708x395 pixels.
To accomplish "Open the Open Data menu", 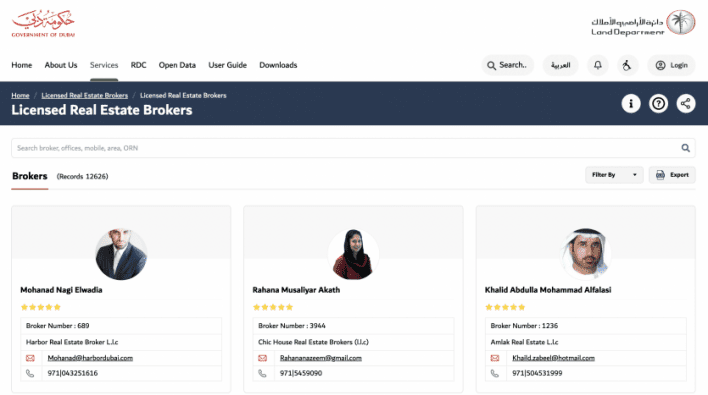I will pyautogui.click(x=177, y=65).
